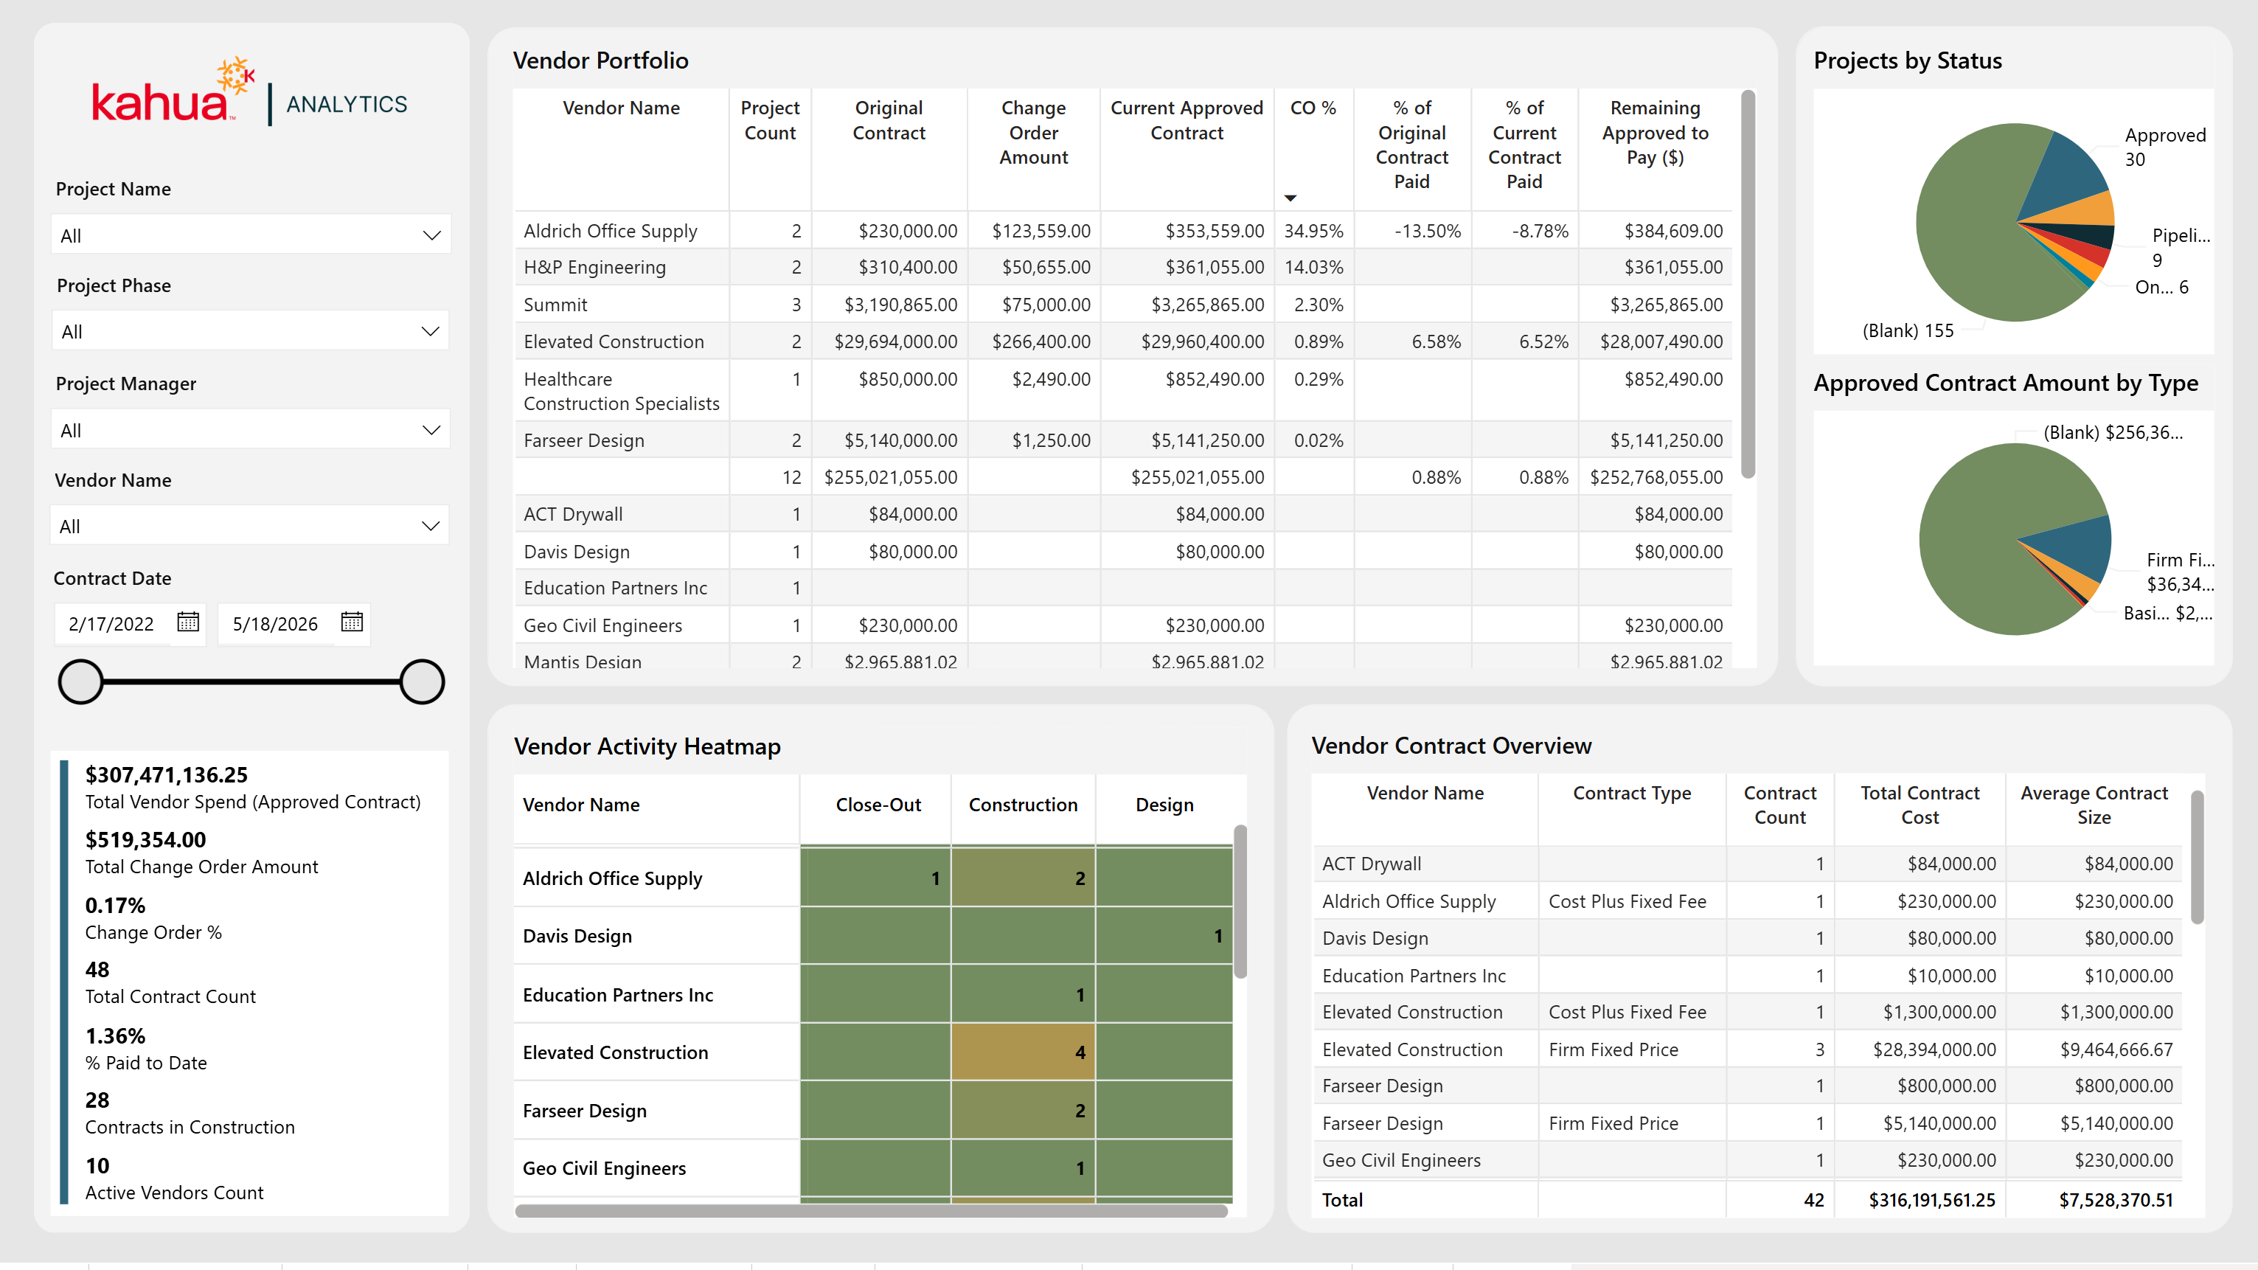Screen dimensions: 2258x1270
Task: Click the Contract Date start date field
Action: pos(112,624)
